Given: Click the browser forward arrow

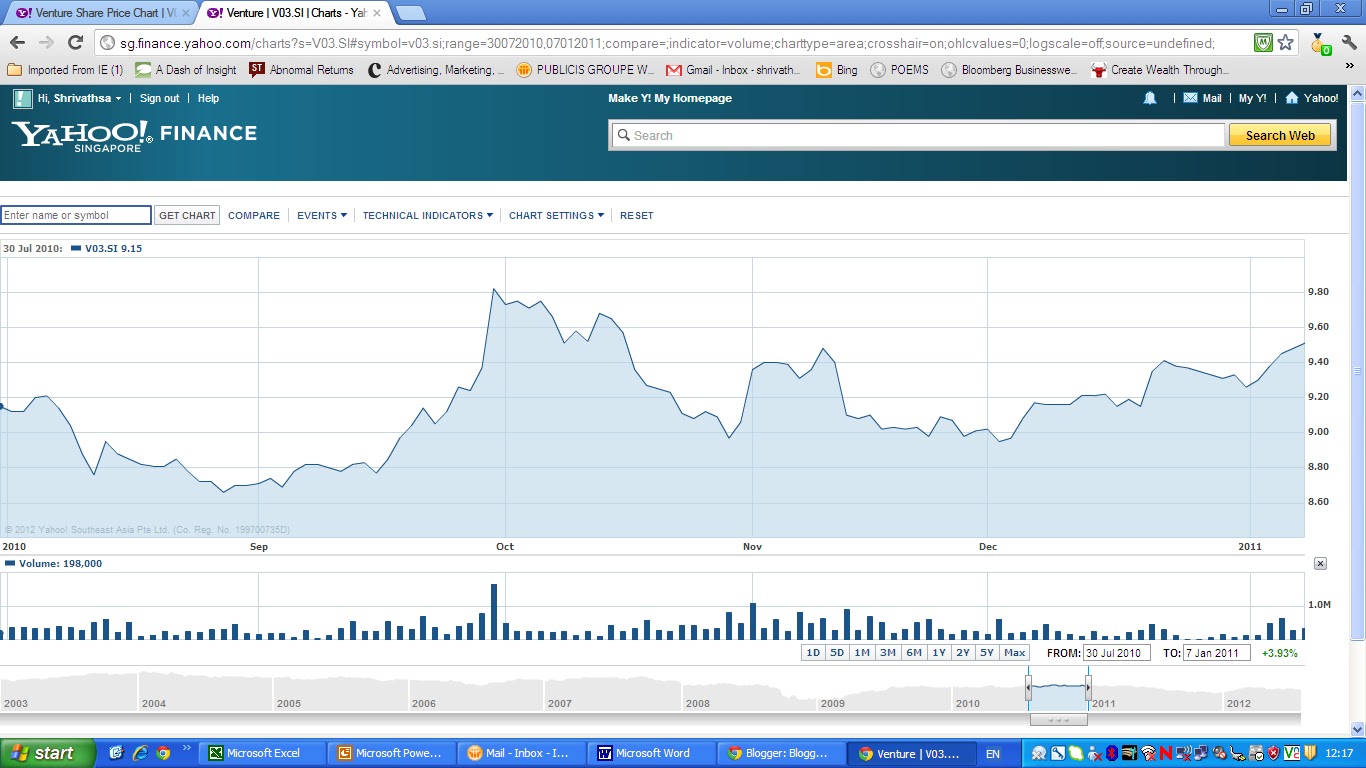Looking at the screenshot, I should click(x=46, y=42).
